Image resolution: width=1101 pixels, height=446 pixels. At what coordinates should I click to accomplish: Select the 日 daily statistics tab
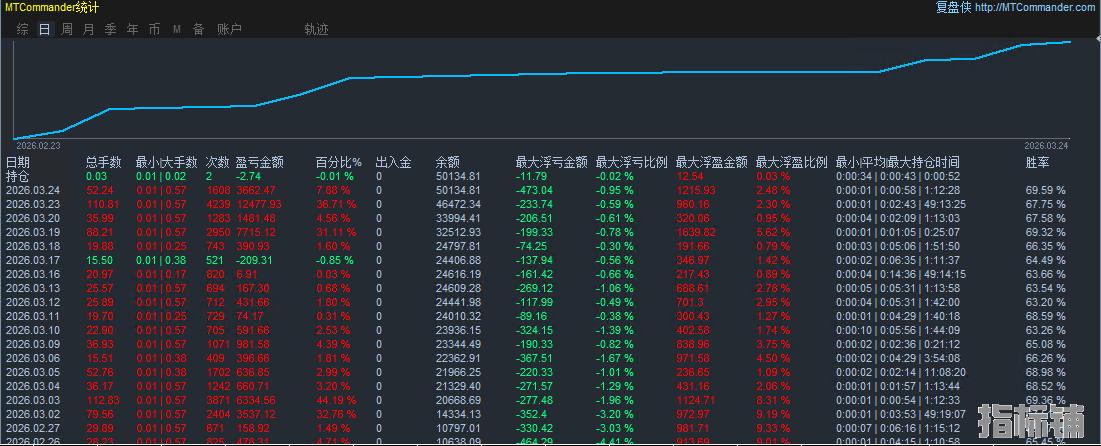[44, 29]
